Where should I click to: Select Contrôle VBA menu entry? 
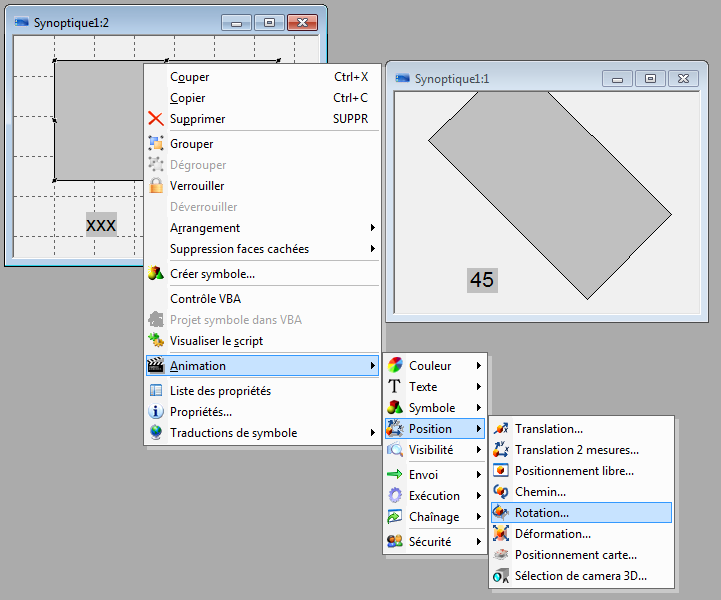pos(205,298)
